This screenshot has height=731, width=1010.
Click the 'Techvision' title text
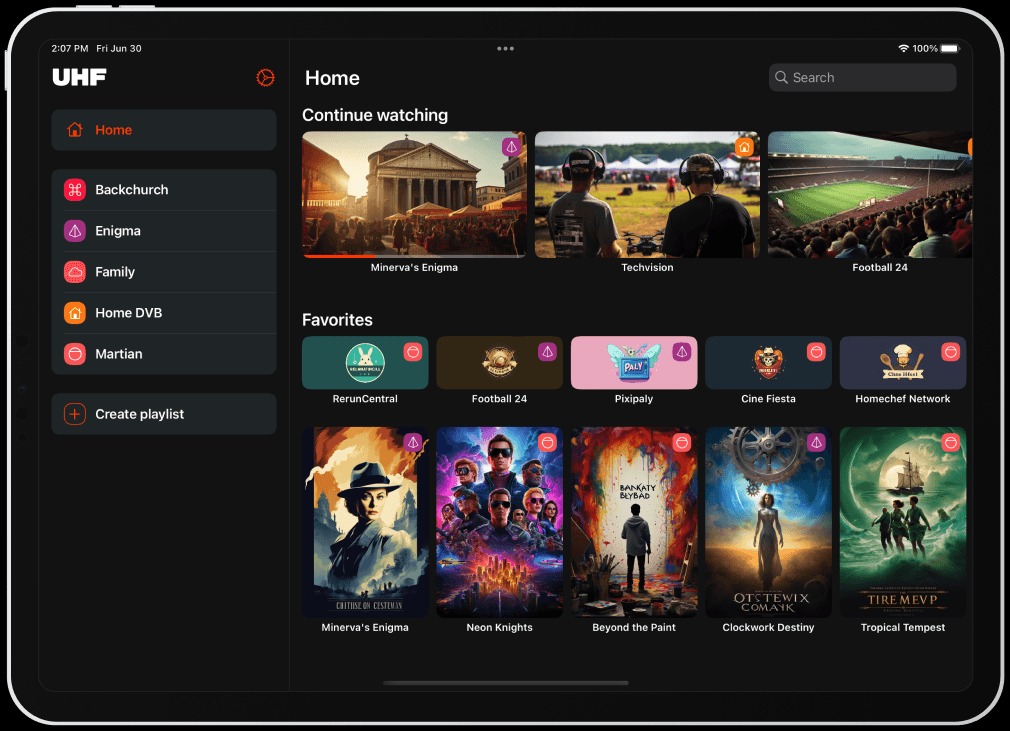[647, 267]
